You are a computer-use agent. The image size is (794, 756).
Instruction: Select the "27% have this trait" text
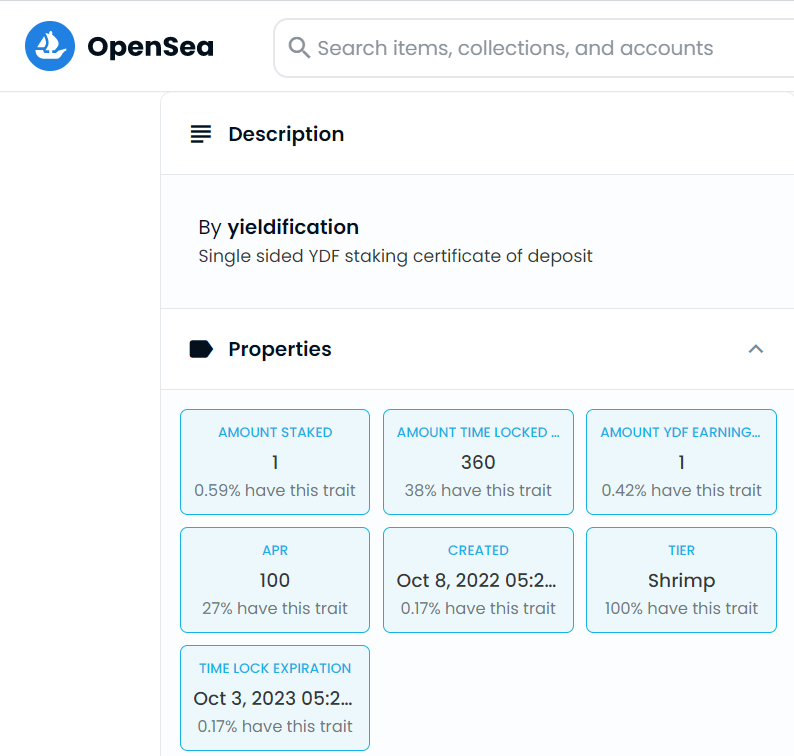click(275, 608)
